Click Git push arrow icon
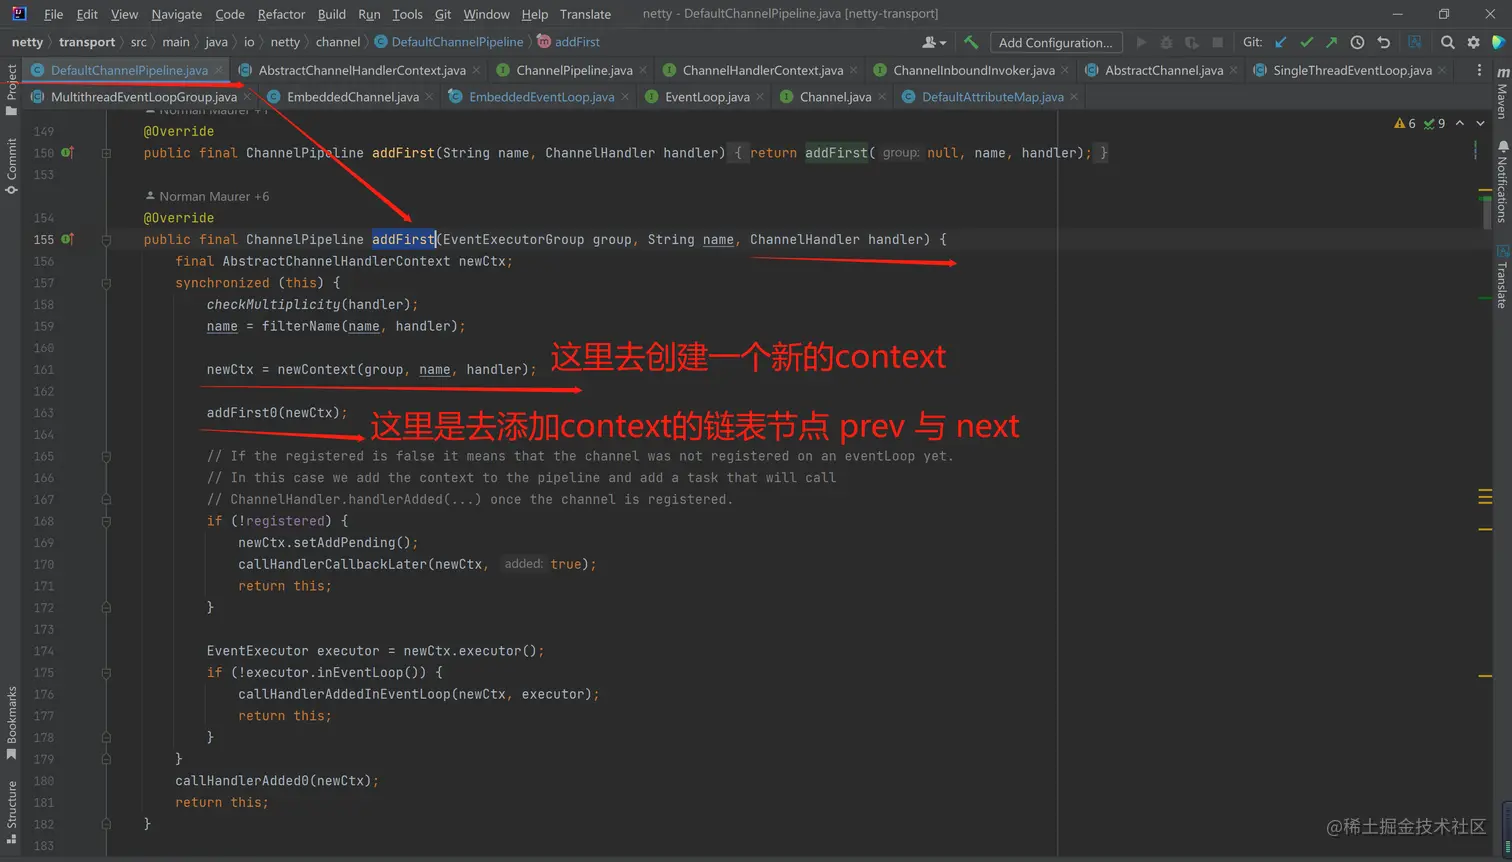Image resolution: width=1512 pixels, height=862 pixels. (x=1331, y=42)
